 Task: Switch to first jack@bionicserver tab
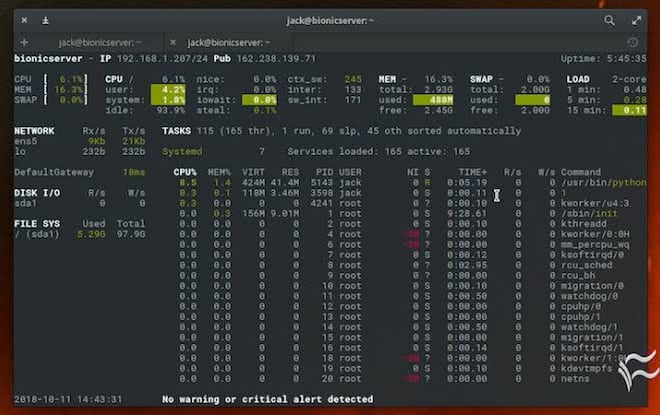pos(100,43)
